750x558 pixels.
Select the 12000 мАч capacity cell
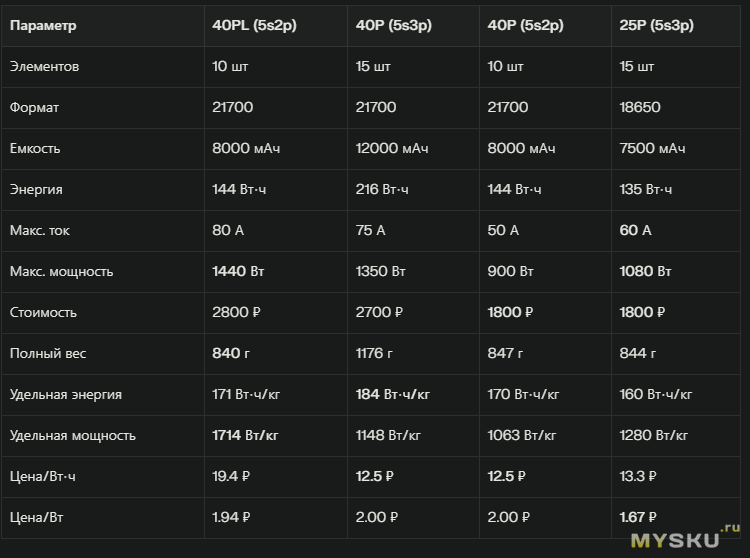pyautogui.click(x=392, y=149)
